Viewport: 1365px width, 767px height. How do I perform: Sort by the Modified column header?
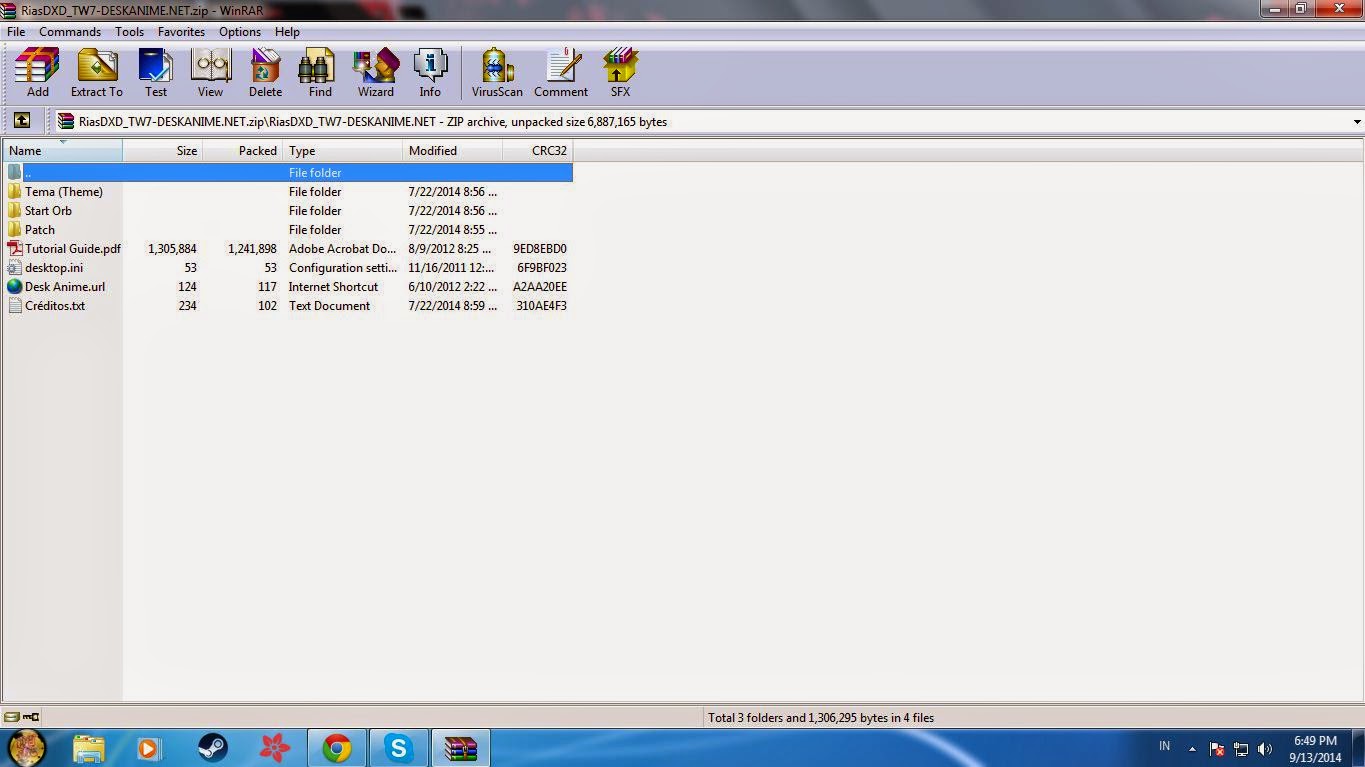[453, 150]
